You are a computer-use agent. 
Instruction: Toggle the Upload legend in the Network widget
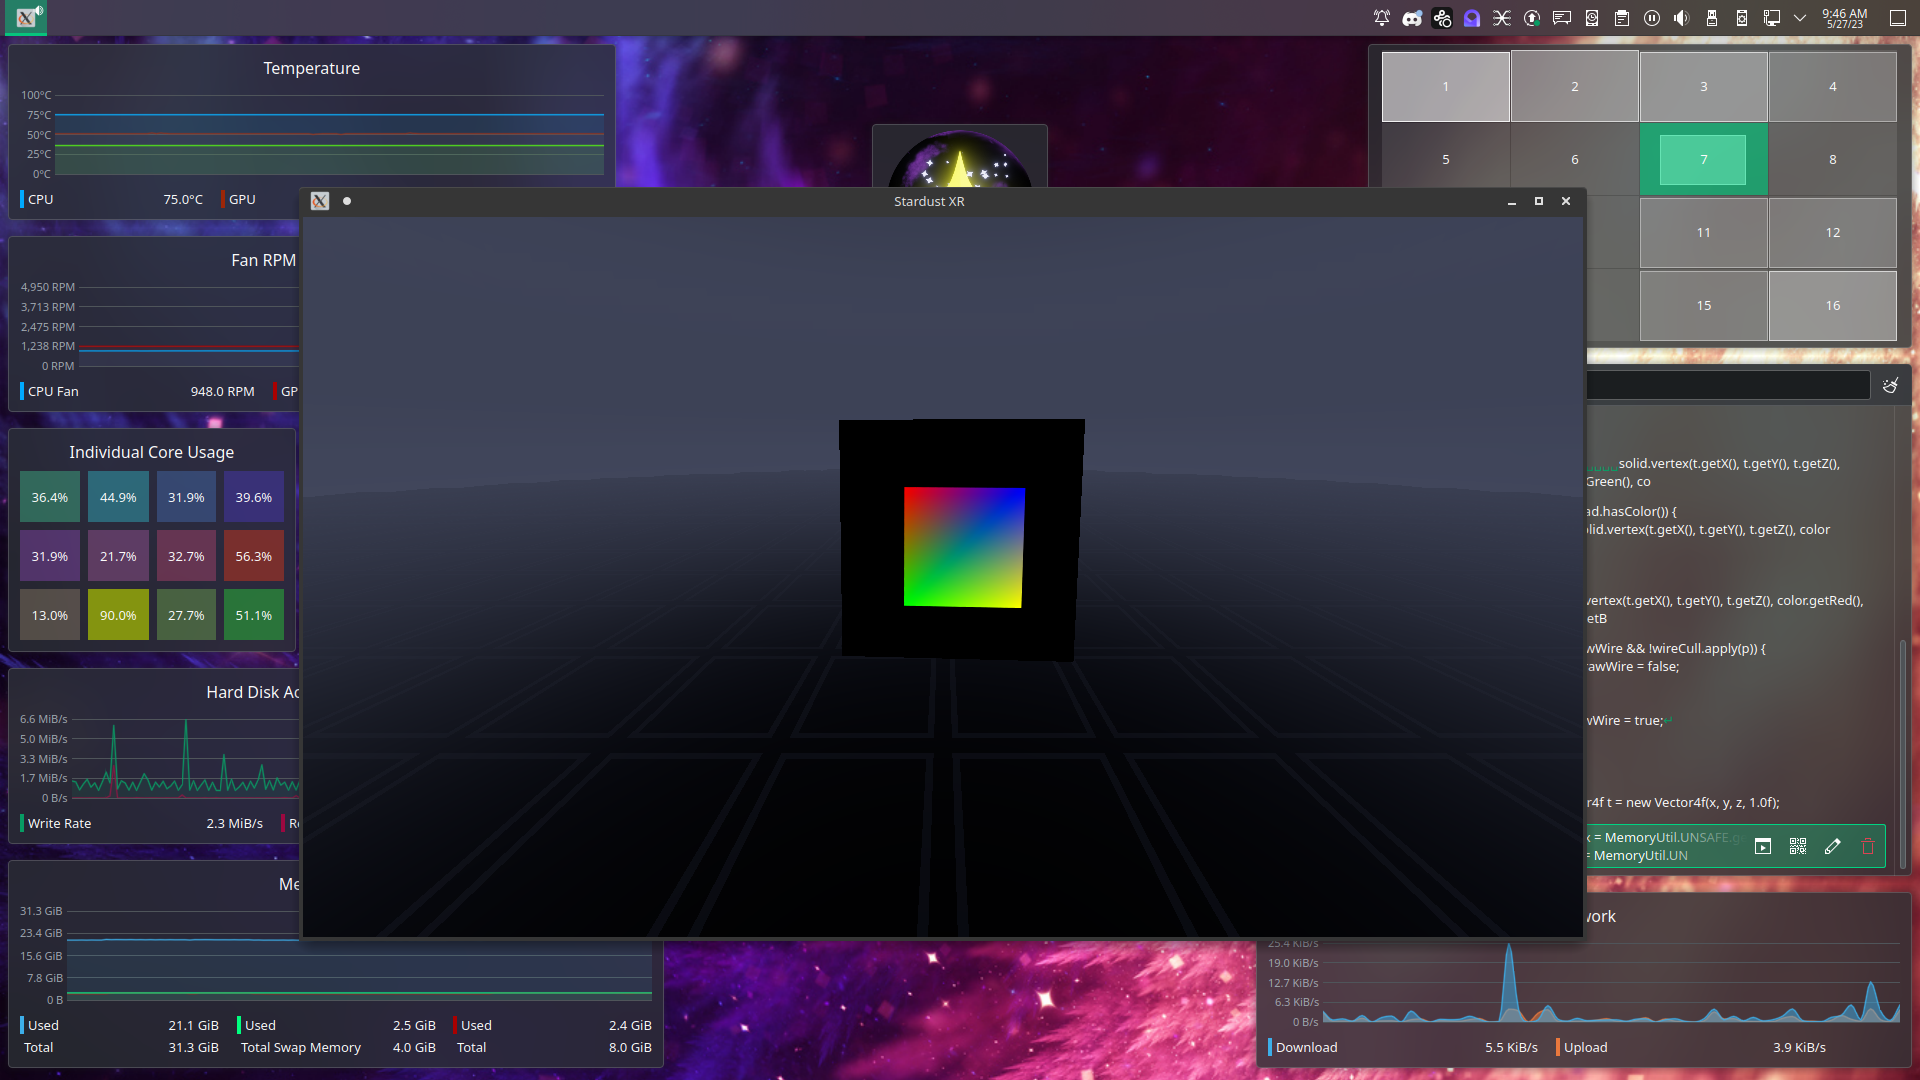1584,1047
